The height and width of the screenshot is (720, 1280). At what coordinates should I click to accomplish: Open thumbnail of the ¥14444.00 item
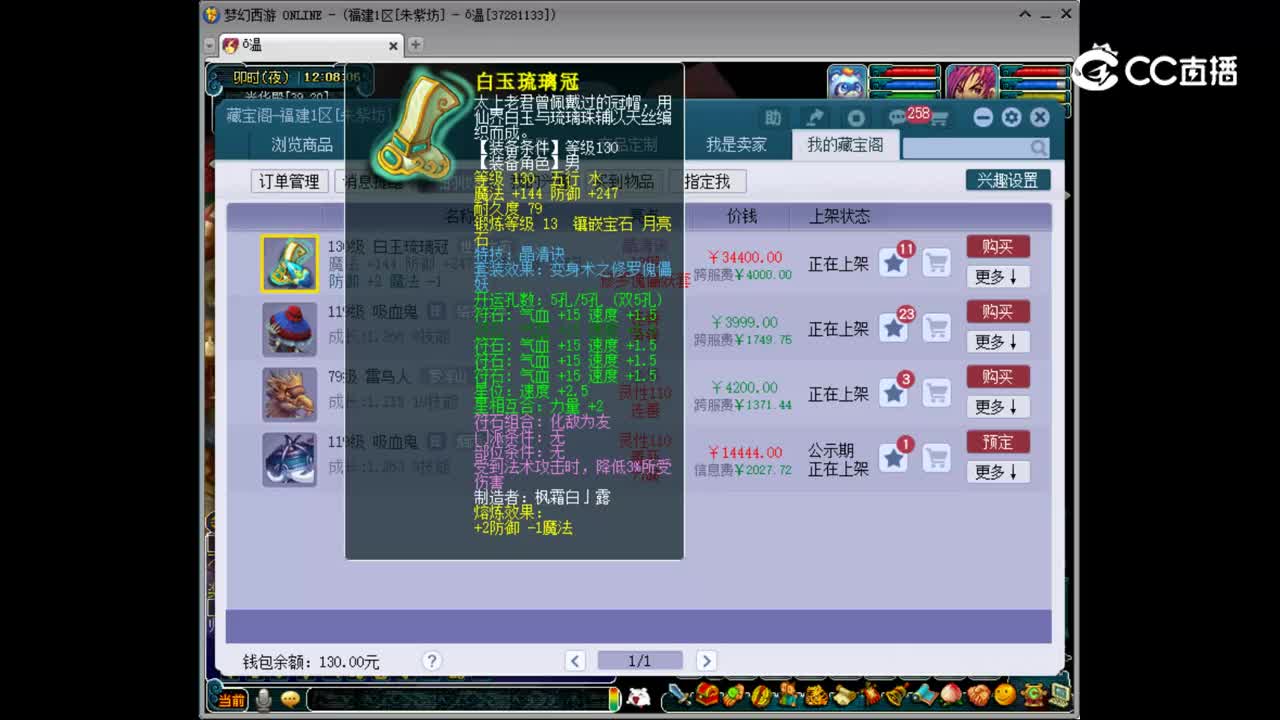click(290, 459)
